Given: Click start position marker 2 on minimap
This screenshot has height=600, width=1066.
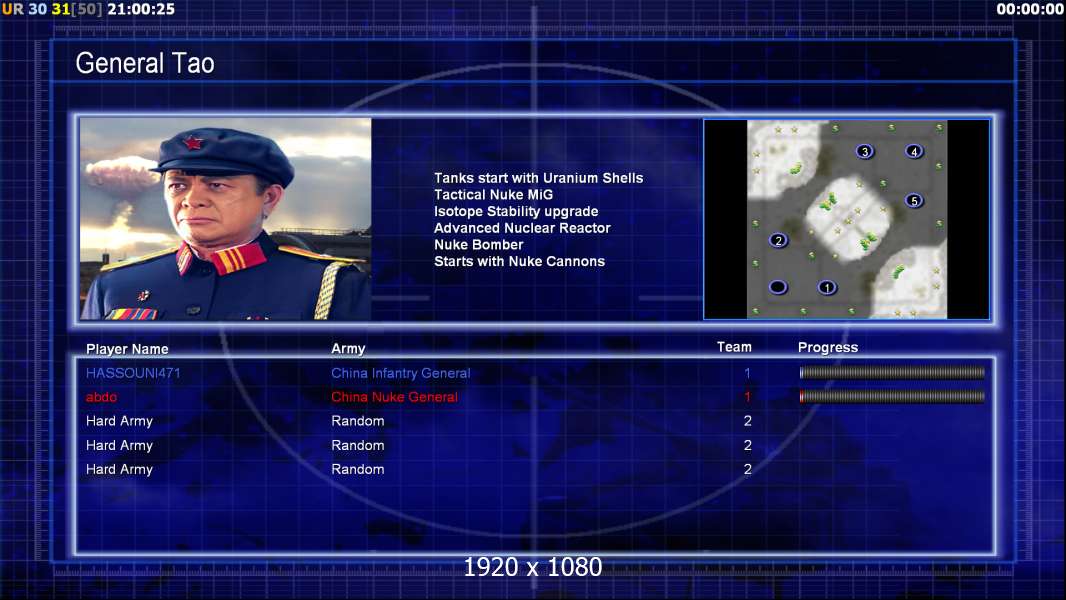Looking at the screenshot, I should point(778,241).
